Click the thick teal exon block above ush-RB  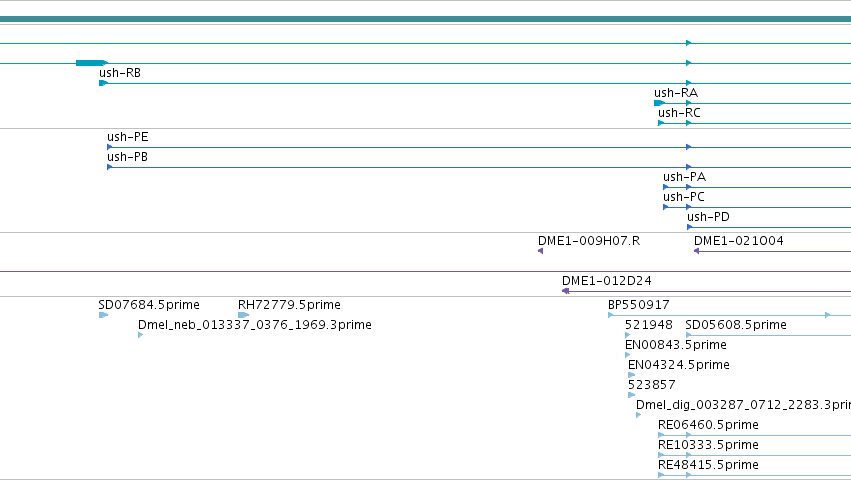point(91,63)
